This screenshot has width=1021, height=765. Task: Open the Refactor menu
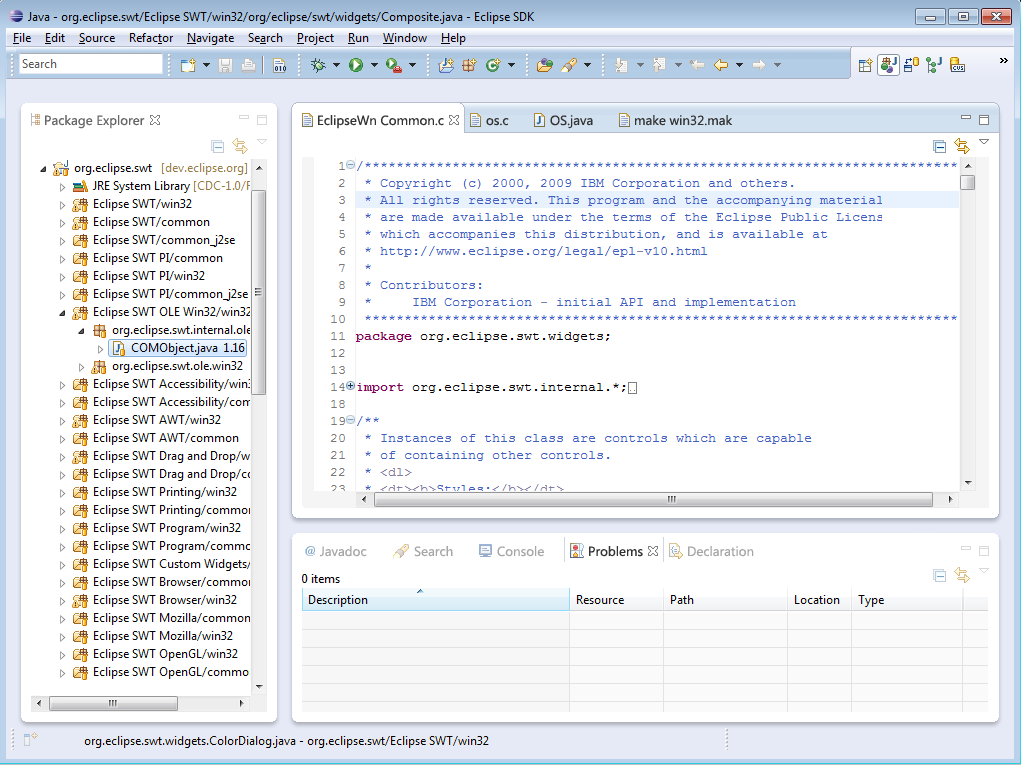coord(151,38)
